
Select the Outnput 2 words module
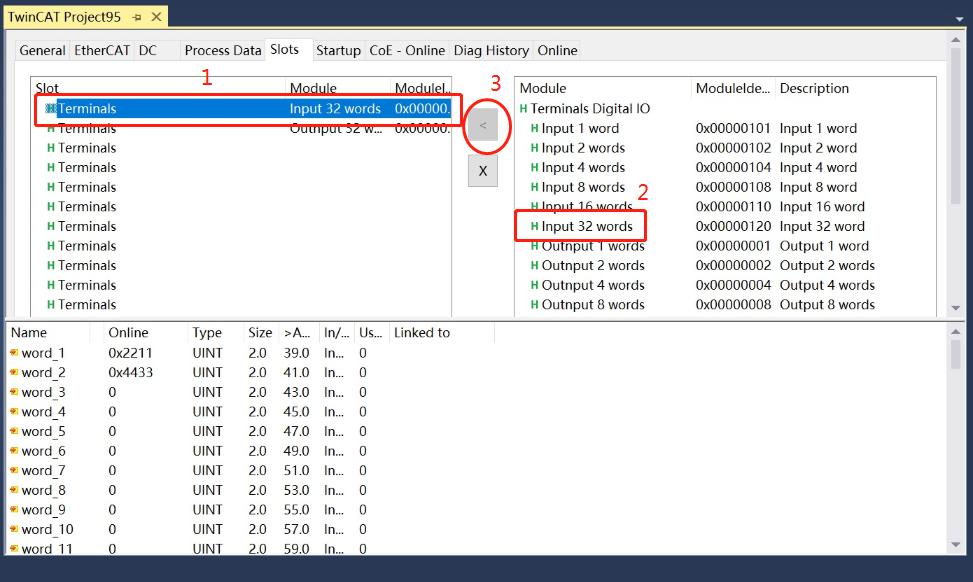pos(593,266)
